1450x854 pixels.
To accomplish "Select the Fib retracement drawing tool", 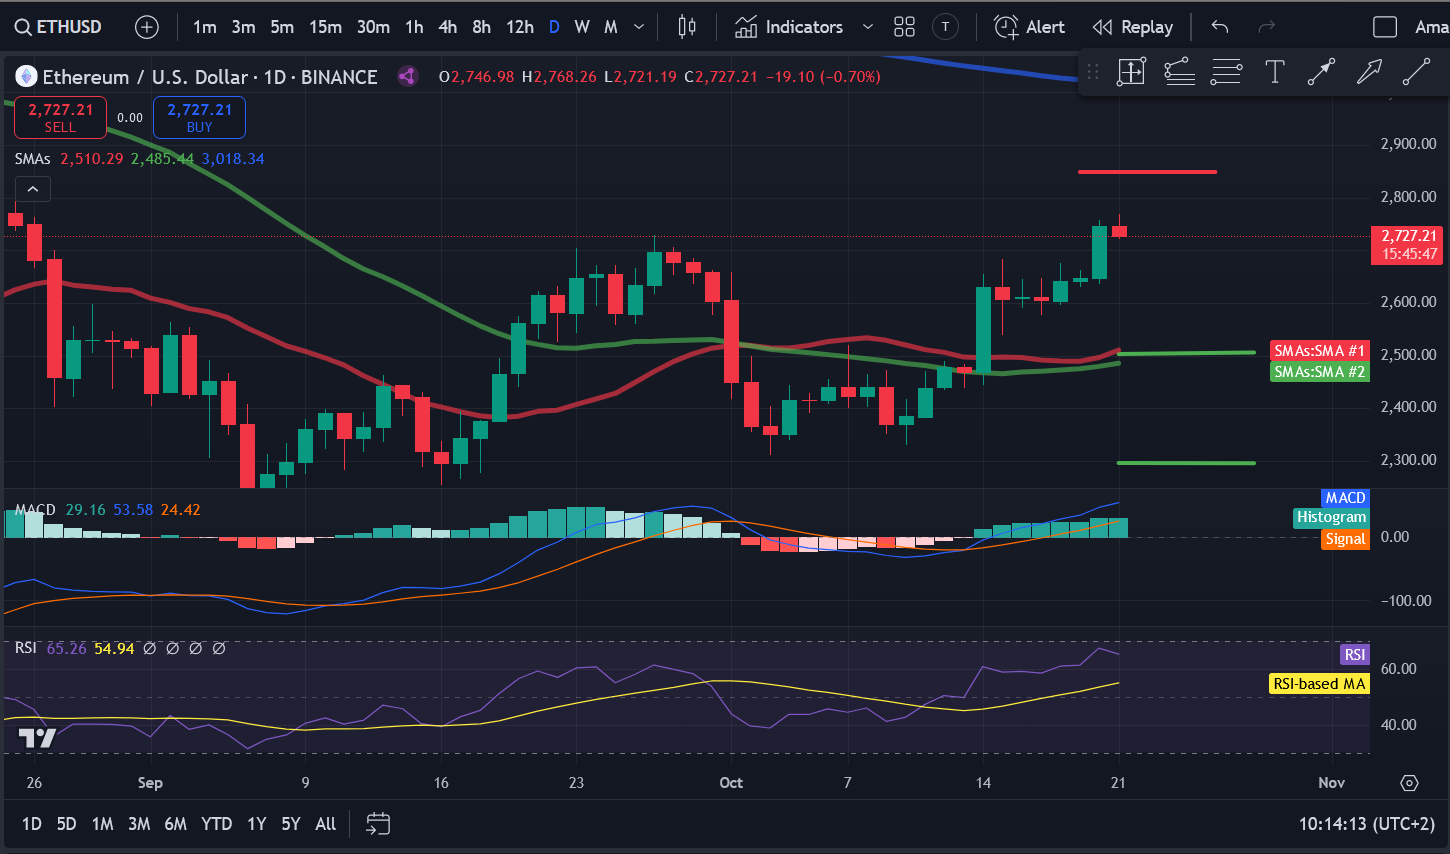I will pos(1179,72).
